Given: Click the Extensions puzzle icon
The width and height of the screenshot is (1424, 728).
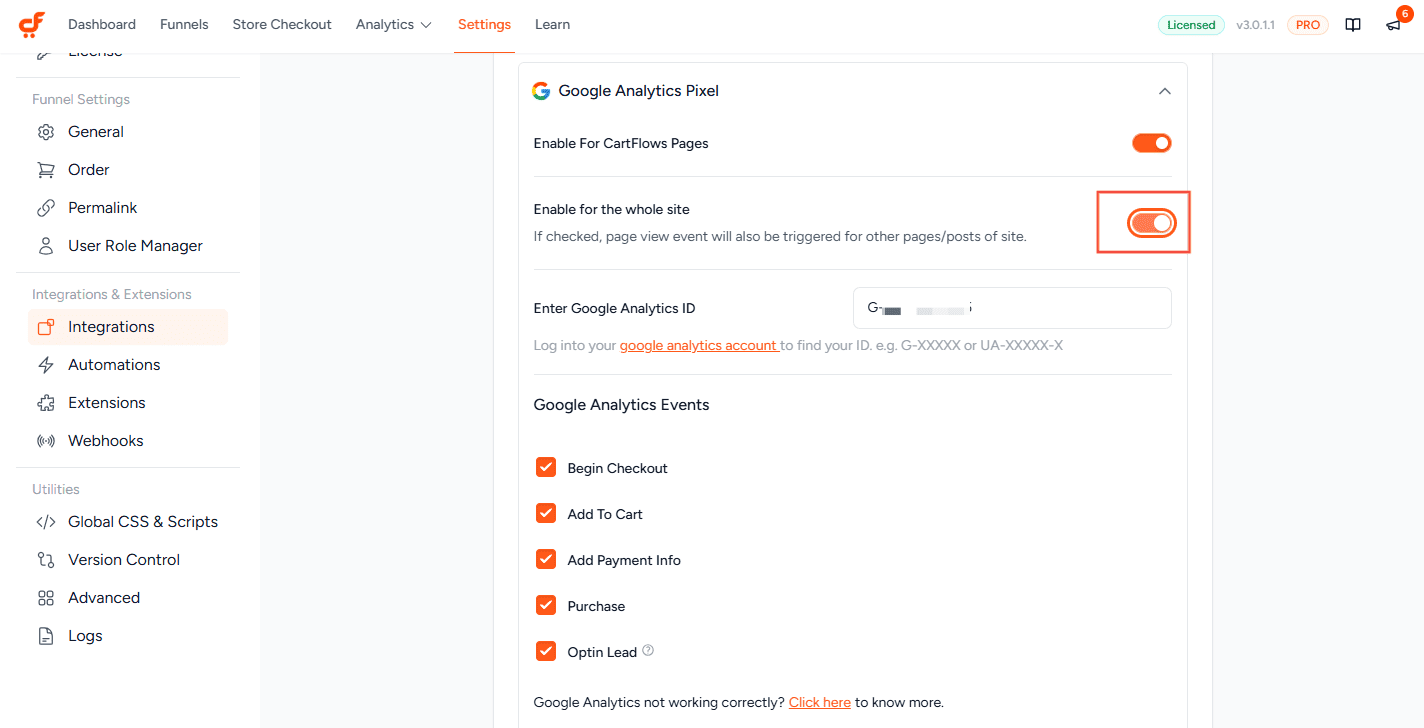Looking at the screenshot, I should click(x=46, y=403).
